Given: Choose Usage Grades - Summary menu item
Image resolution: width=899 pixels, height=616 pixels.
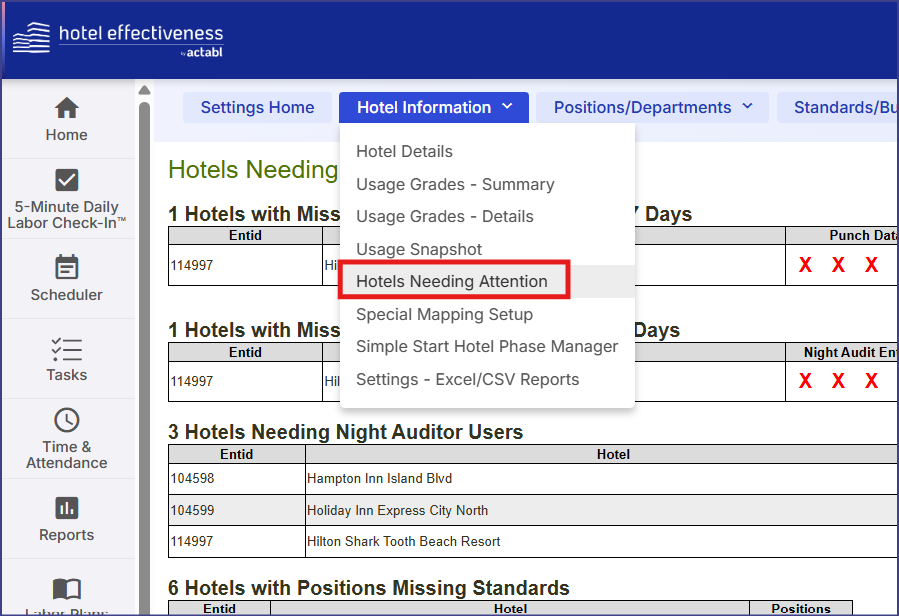Looking at the screenshot, I should click(455, 184).
